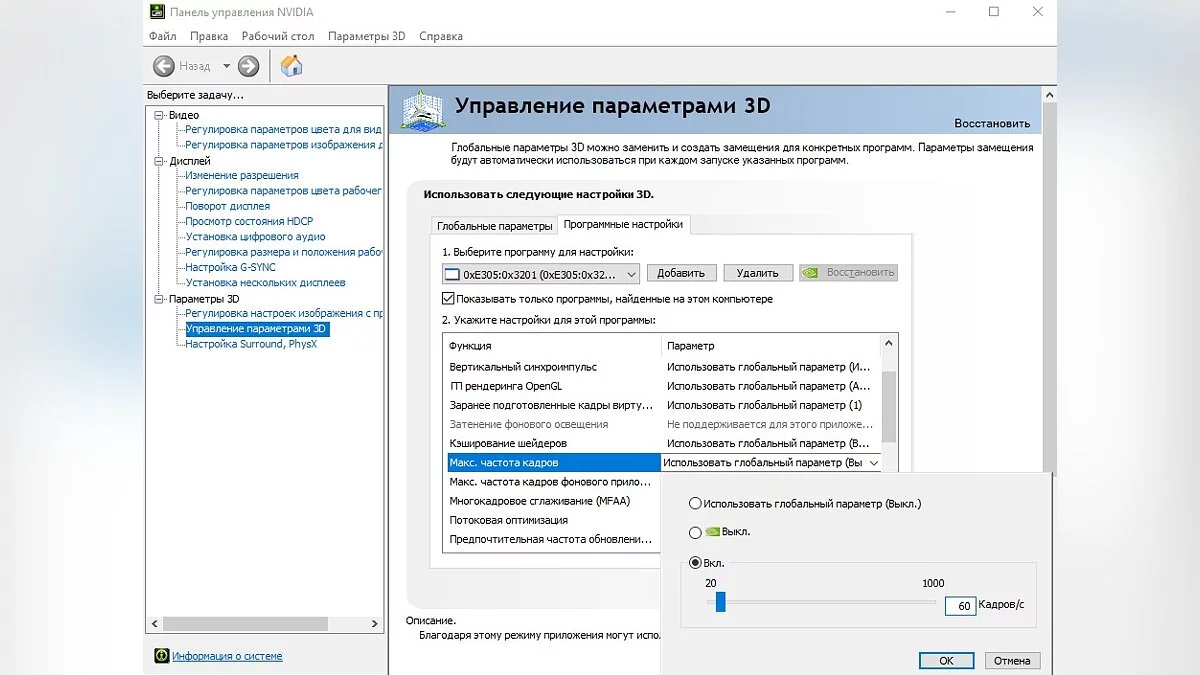Click the Функция column header
Screen dimensions: 1200x675
pos(552,346)
